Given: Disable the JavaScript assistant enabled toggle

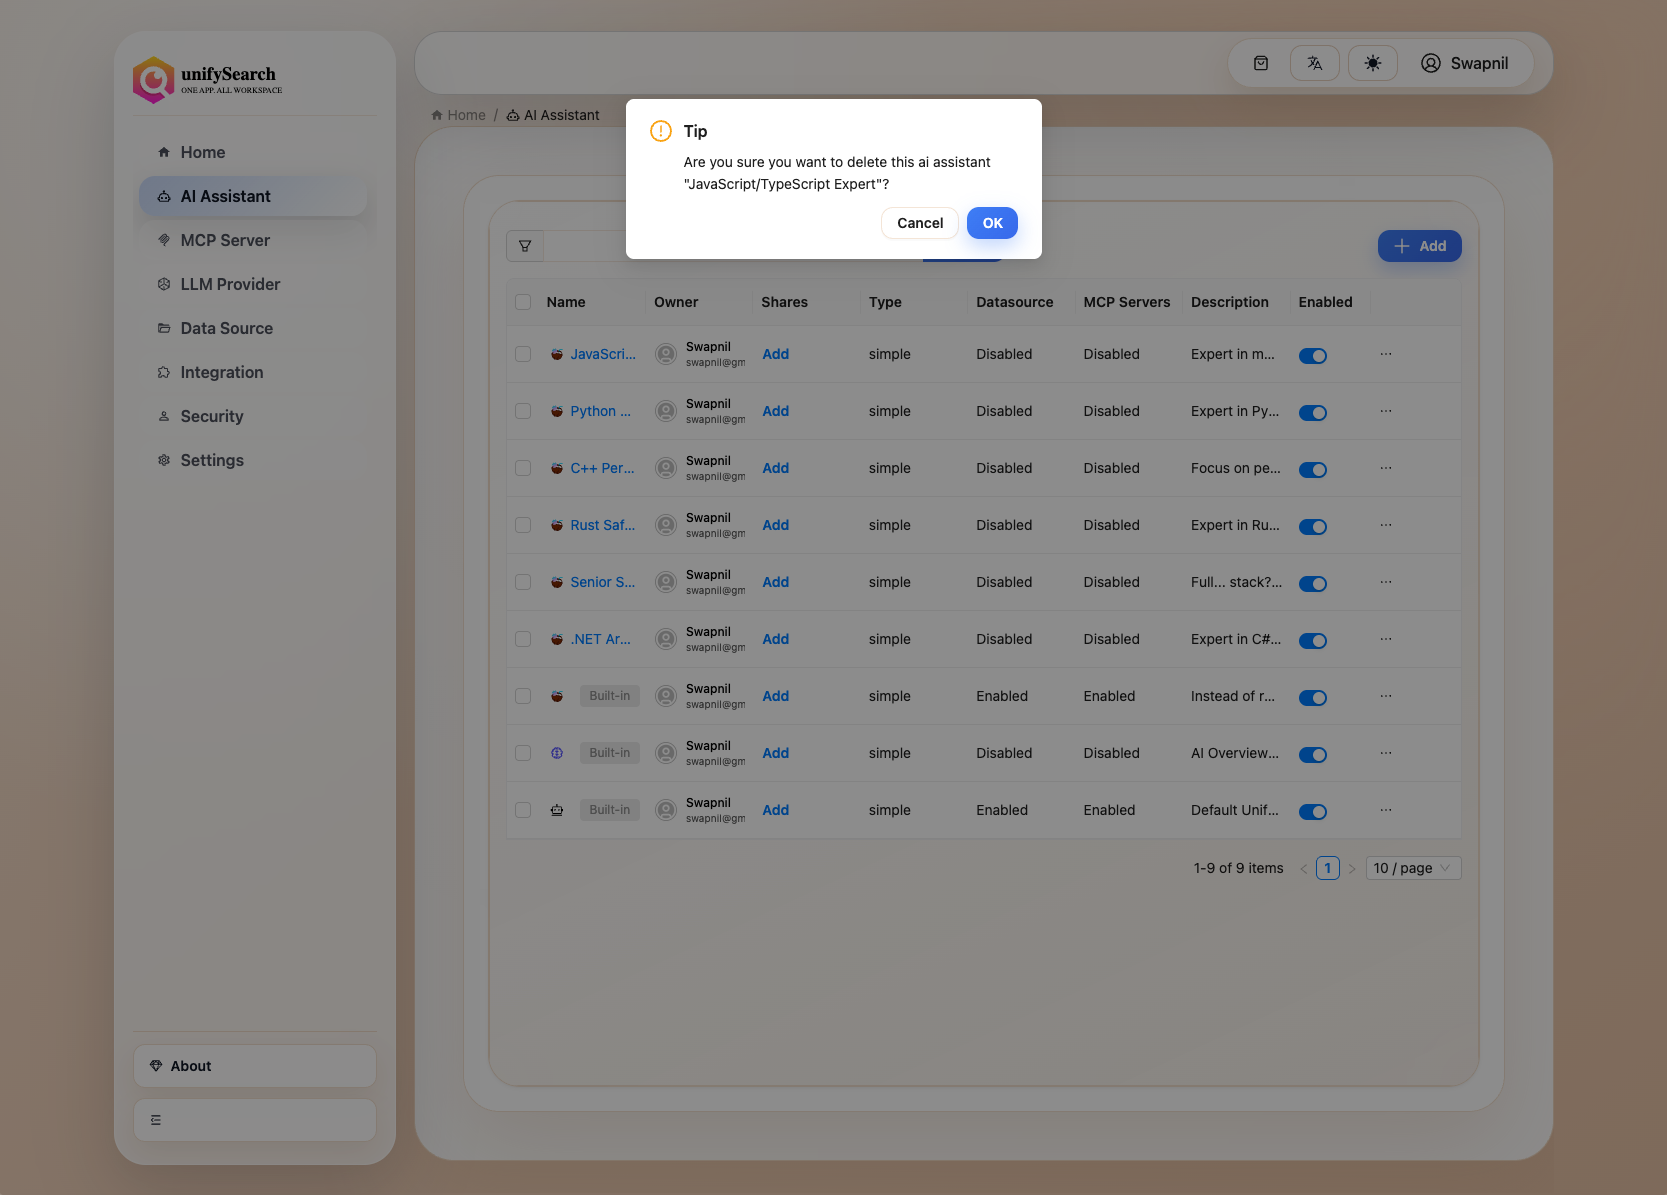Looking at the screenshot, I should click(1312, 355).
